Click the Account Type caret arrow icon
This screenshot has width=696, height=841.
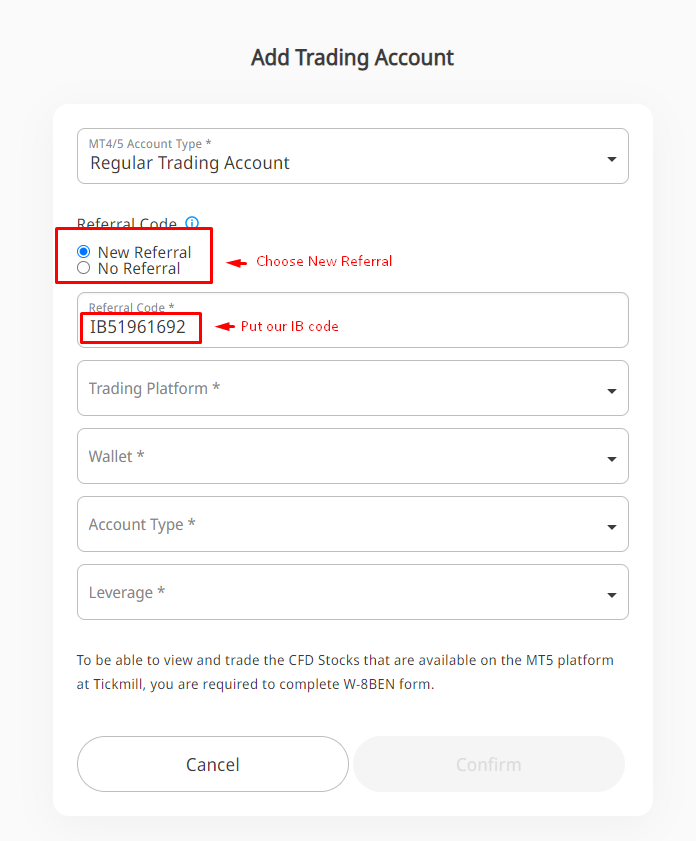click(x=611, y=527)
